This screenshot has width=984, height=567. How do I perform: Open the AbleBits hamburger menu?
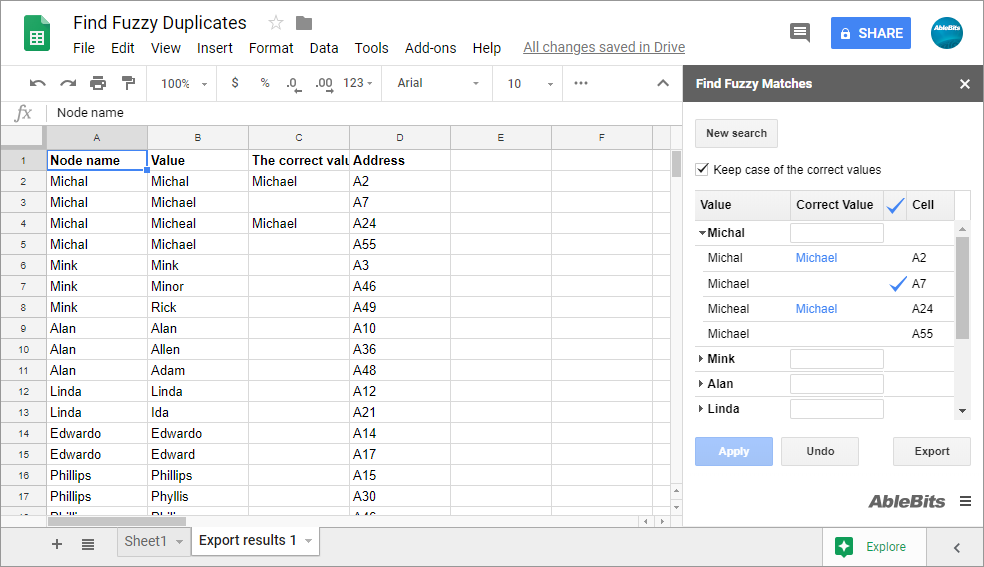(965, 501)
